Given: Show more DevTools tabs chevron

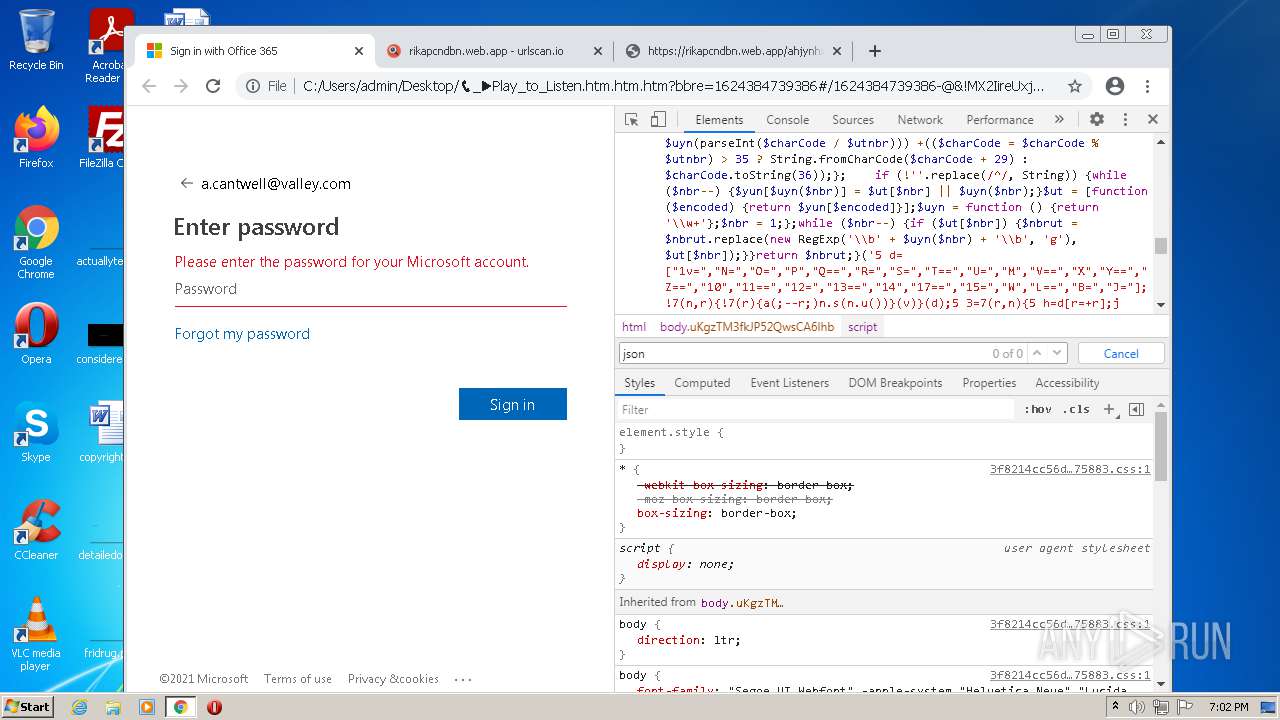Looking at the screenshot, I should pos(1059,119).
